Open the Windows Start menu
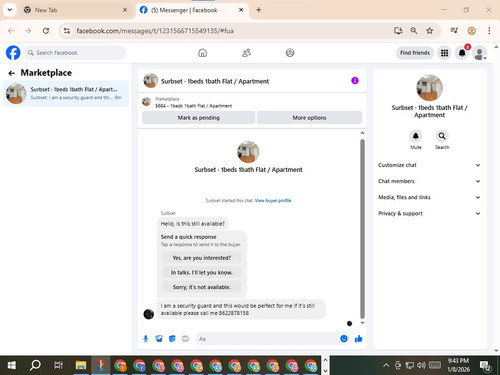Image resolution: width=500 pixels, height=375 pixels. 12,365
